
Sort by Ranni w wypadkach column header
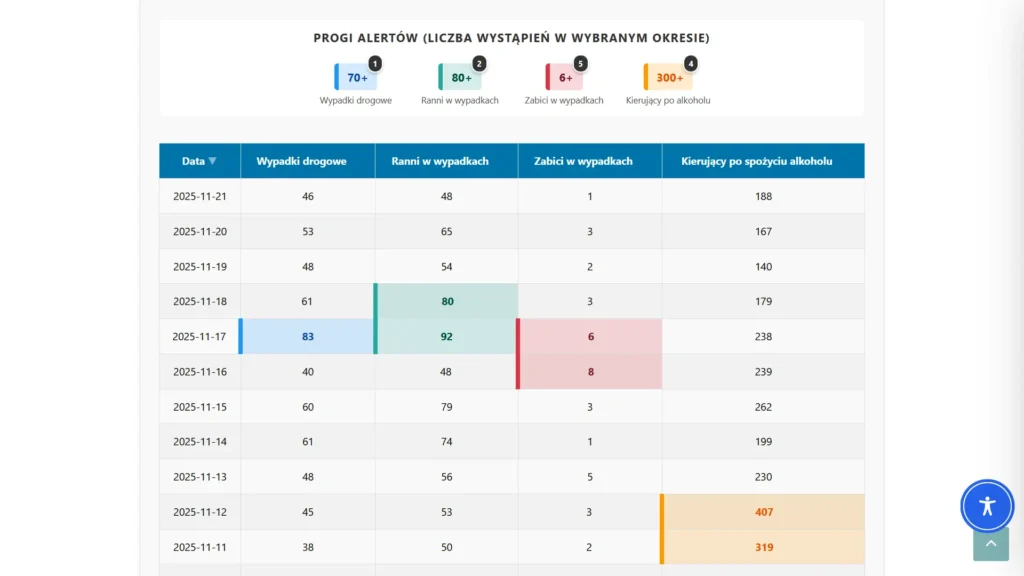click(x=446, y=161)
